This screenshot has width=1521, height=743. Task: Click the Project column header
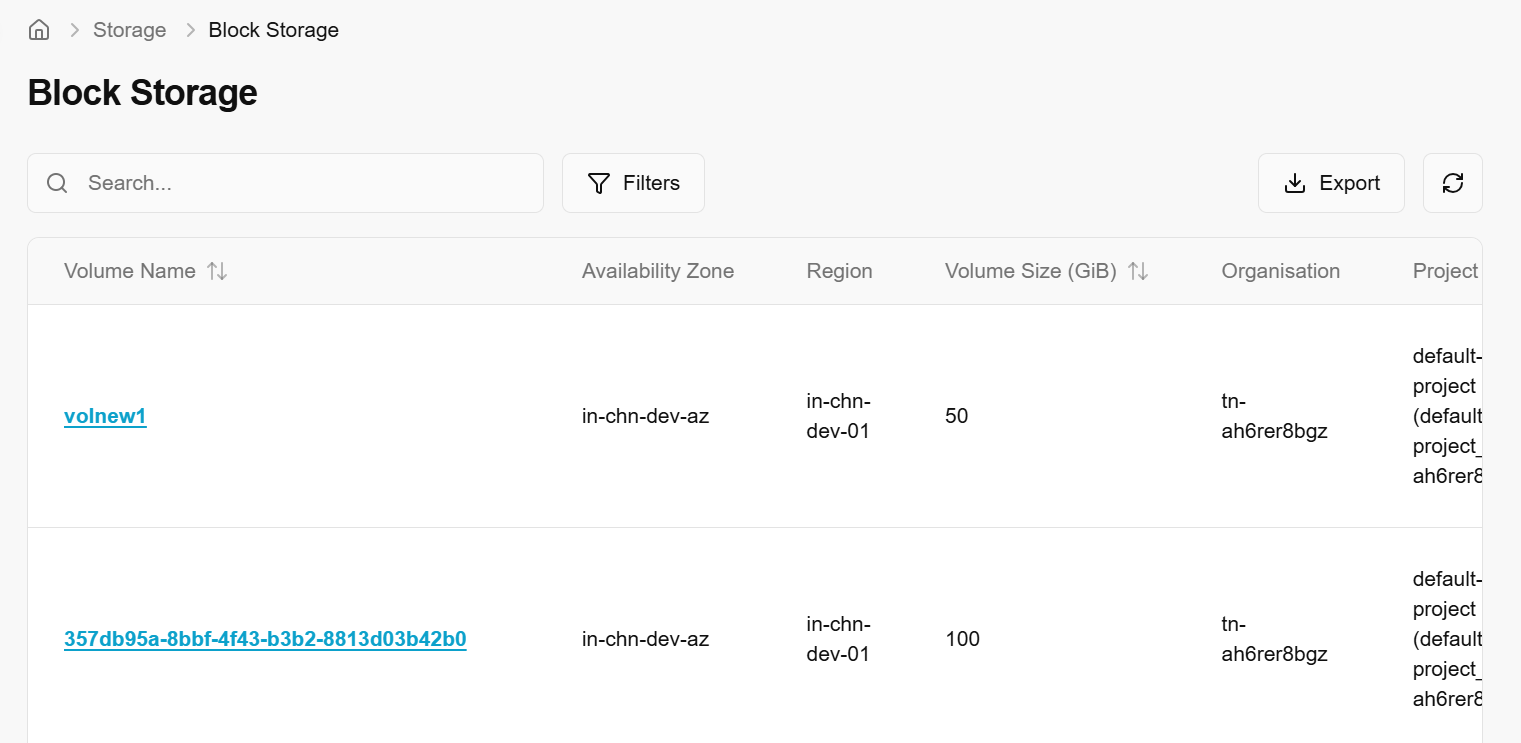coord(1444,271)
